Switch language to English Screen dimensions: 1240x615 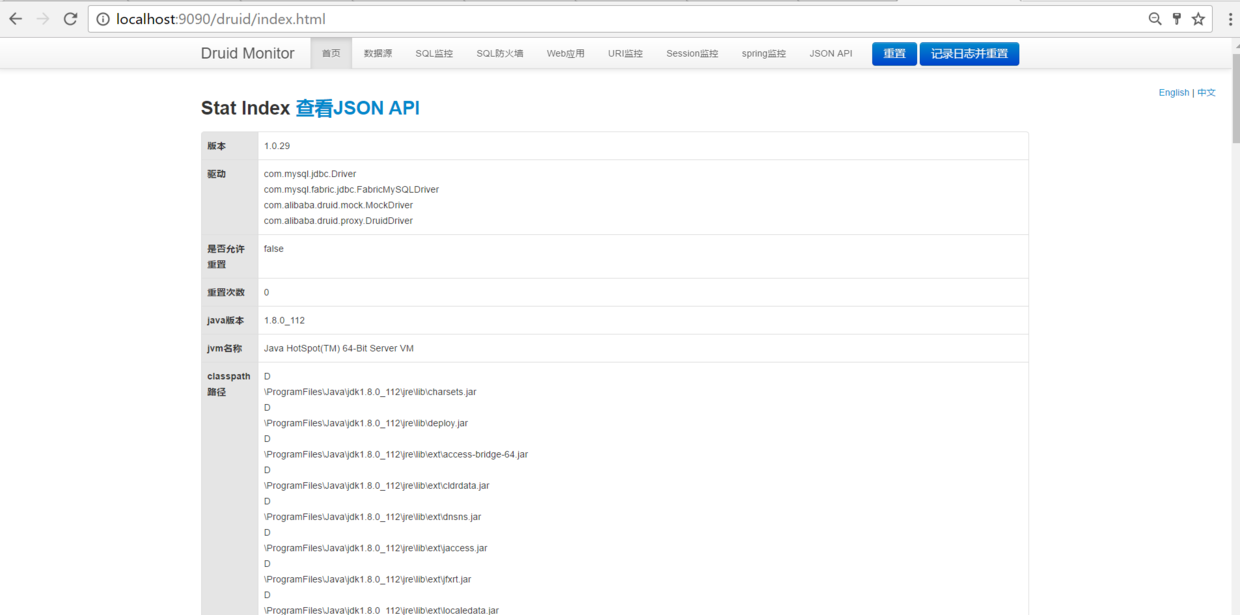(1174, 92)
